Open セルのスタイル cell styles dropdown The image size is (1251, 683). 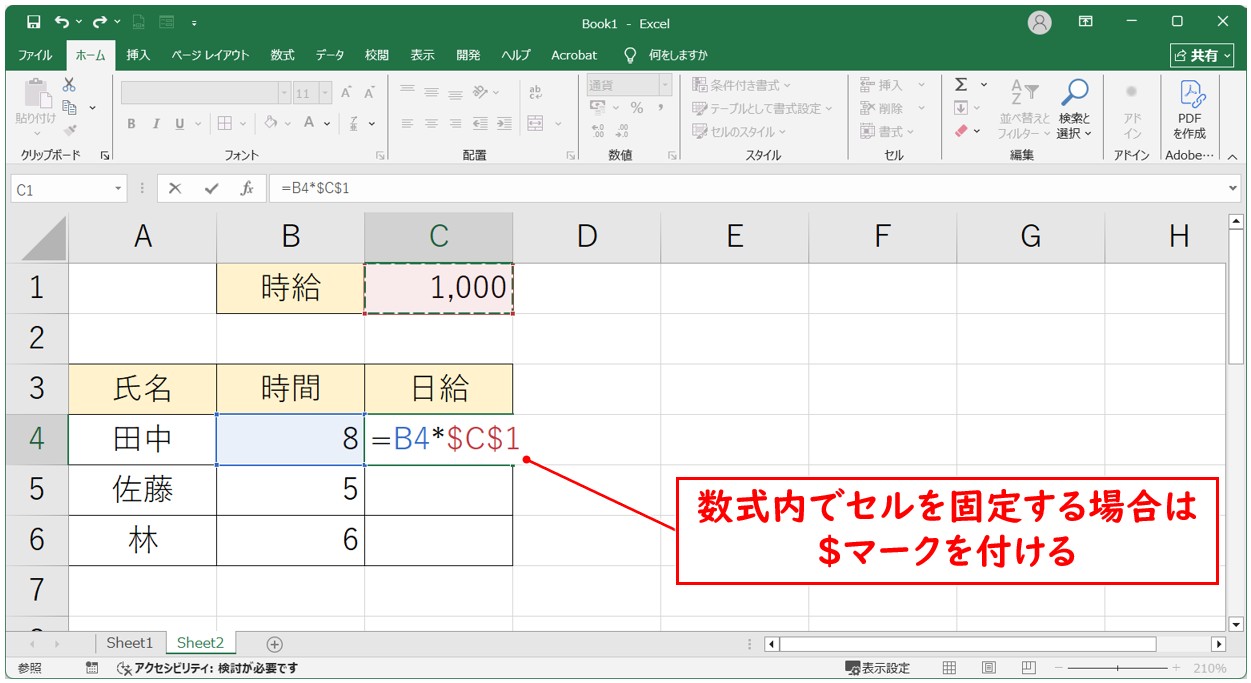(x=739, y=131)
